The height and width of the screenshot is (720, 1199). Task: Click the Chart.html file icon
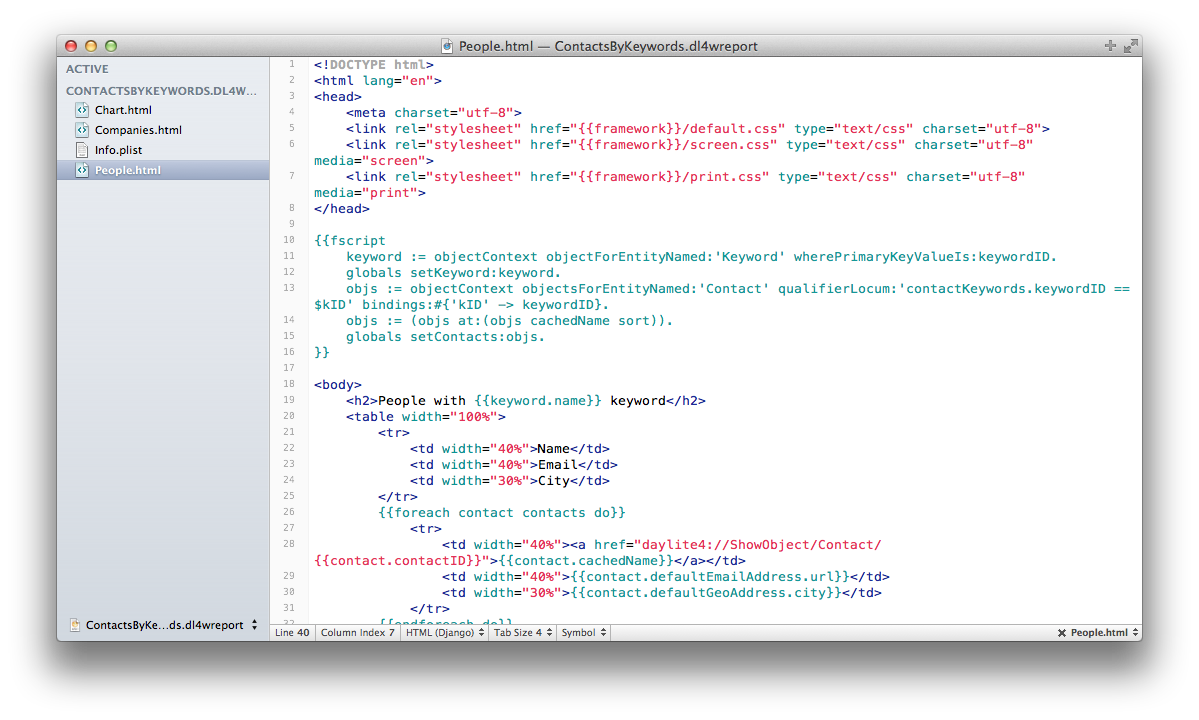pyautogui.click(x=82, y=110)
